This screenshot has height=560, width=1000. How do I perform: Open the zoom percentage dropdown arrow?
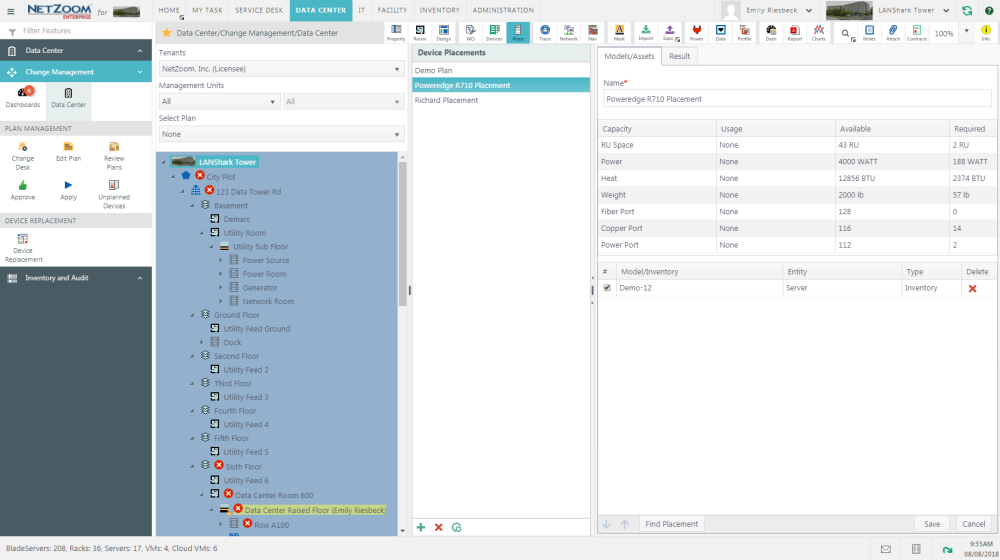(966, 31)
